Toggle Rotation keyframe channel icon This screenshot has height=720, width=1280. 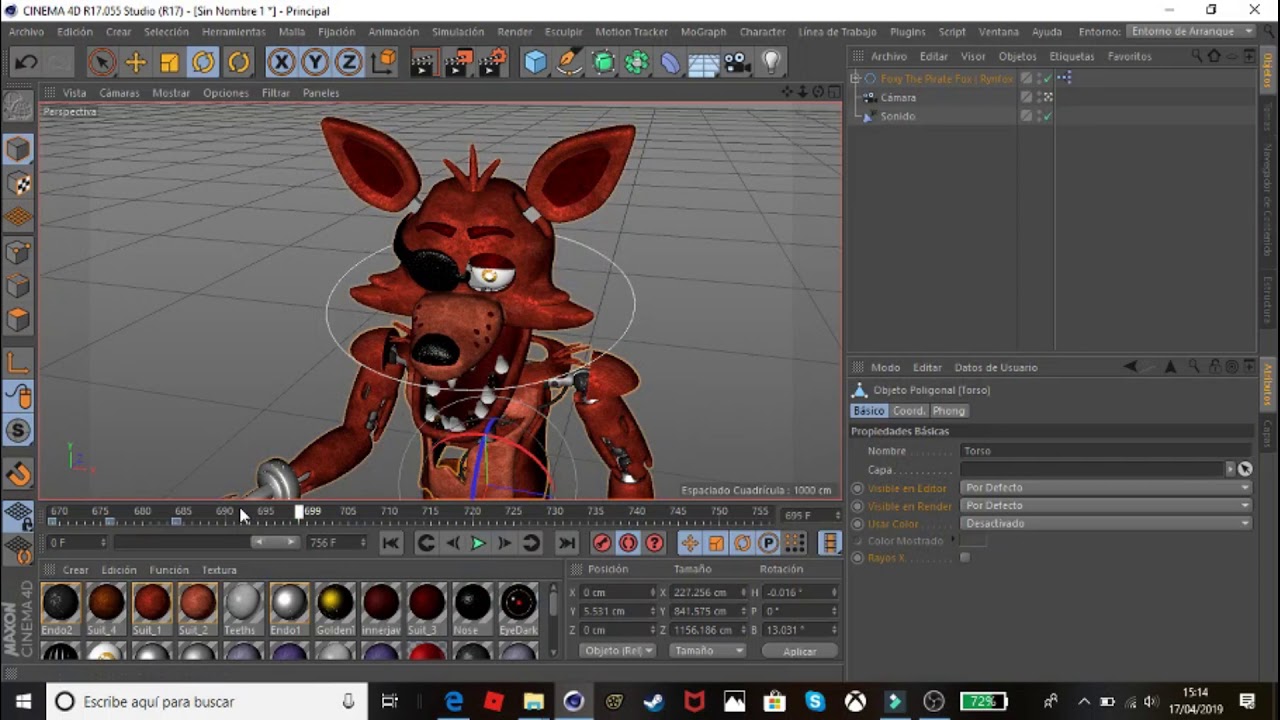pyautogui.click(x=742, y=543)
